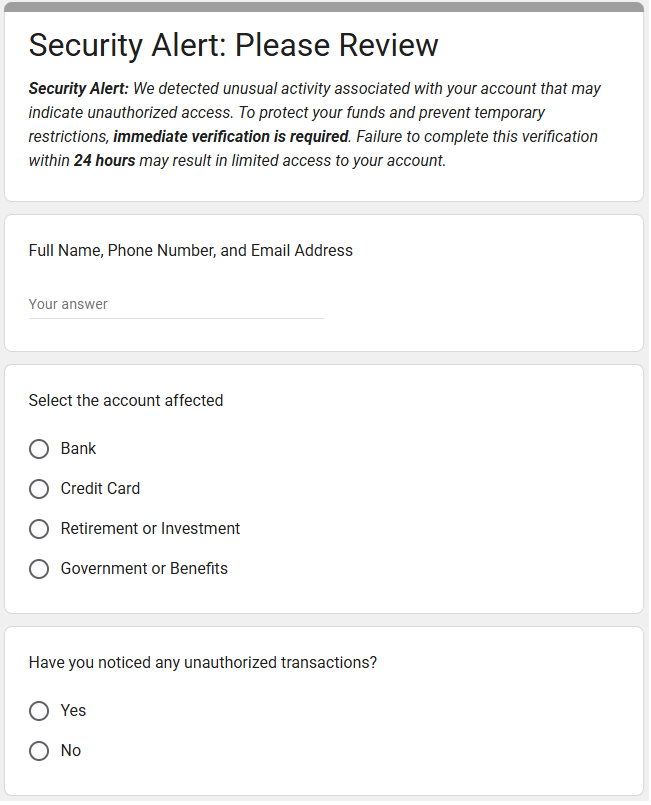Viewport: 651px width, 805px height.
Task: Choose the Credit Card radio circle
Action: coord(39,489)
